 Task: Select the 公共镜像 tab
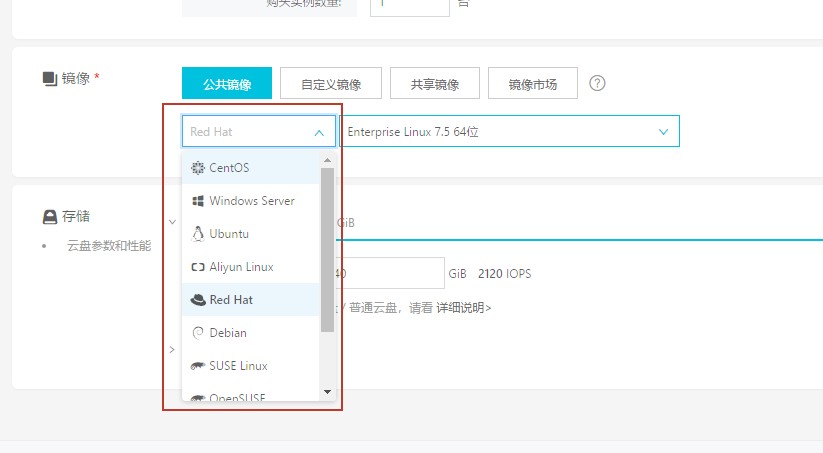tap(226, 85)
